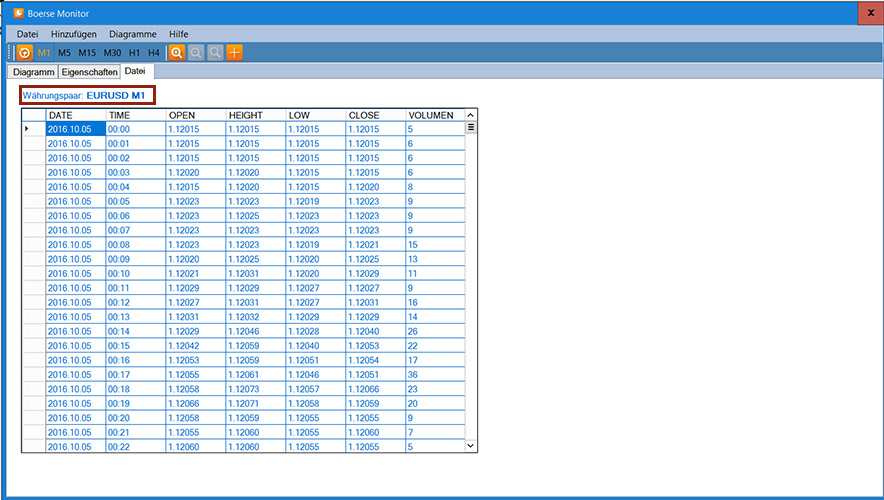Click the orange zoom-in magnifier icon
Screen dimensions: 884x500
click(x=177, y=53)
